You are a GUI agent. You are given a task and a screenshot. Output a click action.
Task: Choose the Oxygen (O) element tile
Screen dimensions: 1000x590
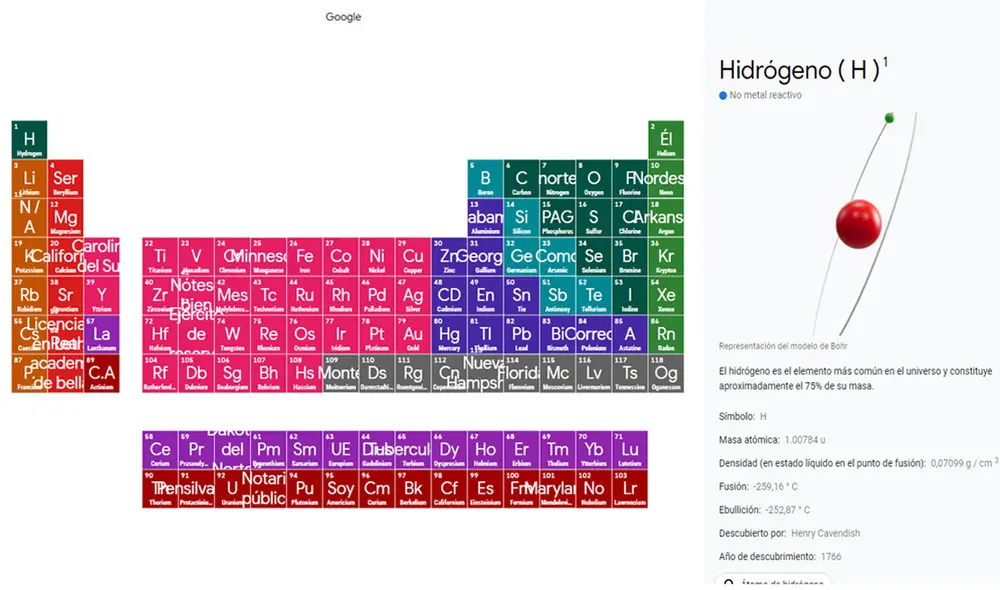594,179
